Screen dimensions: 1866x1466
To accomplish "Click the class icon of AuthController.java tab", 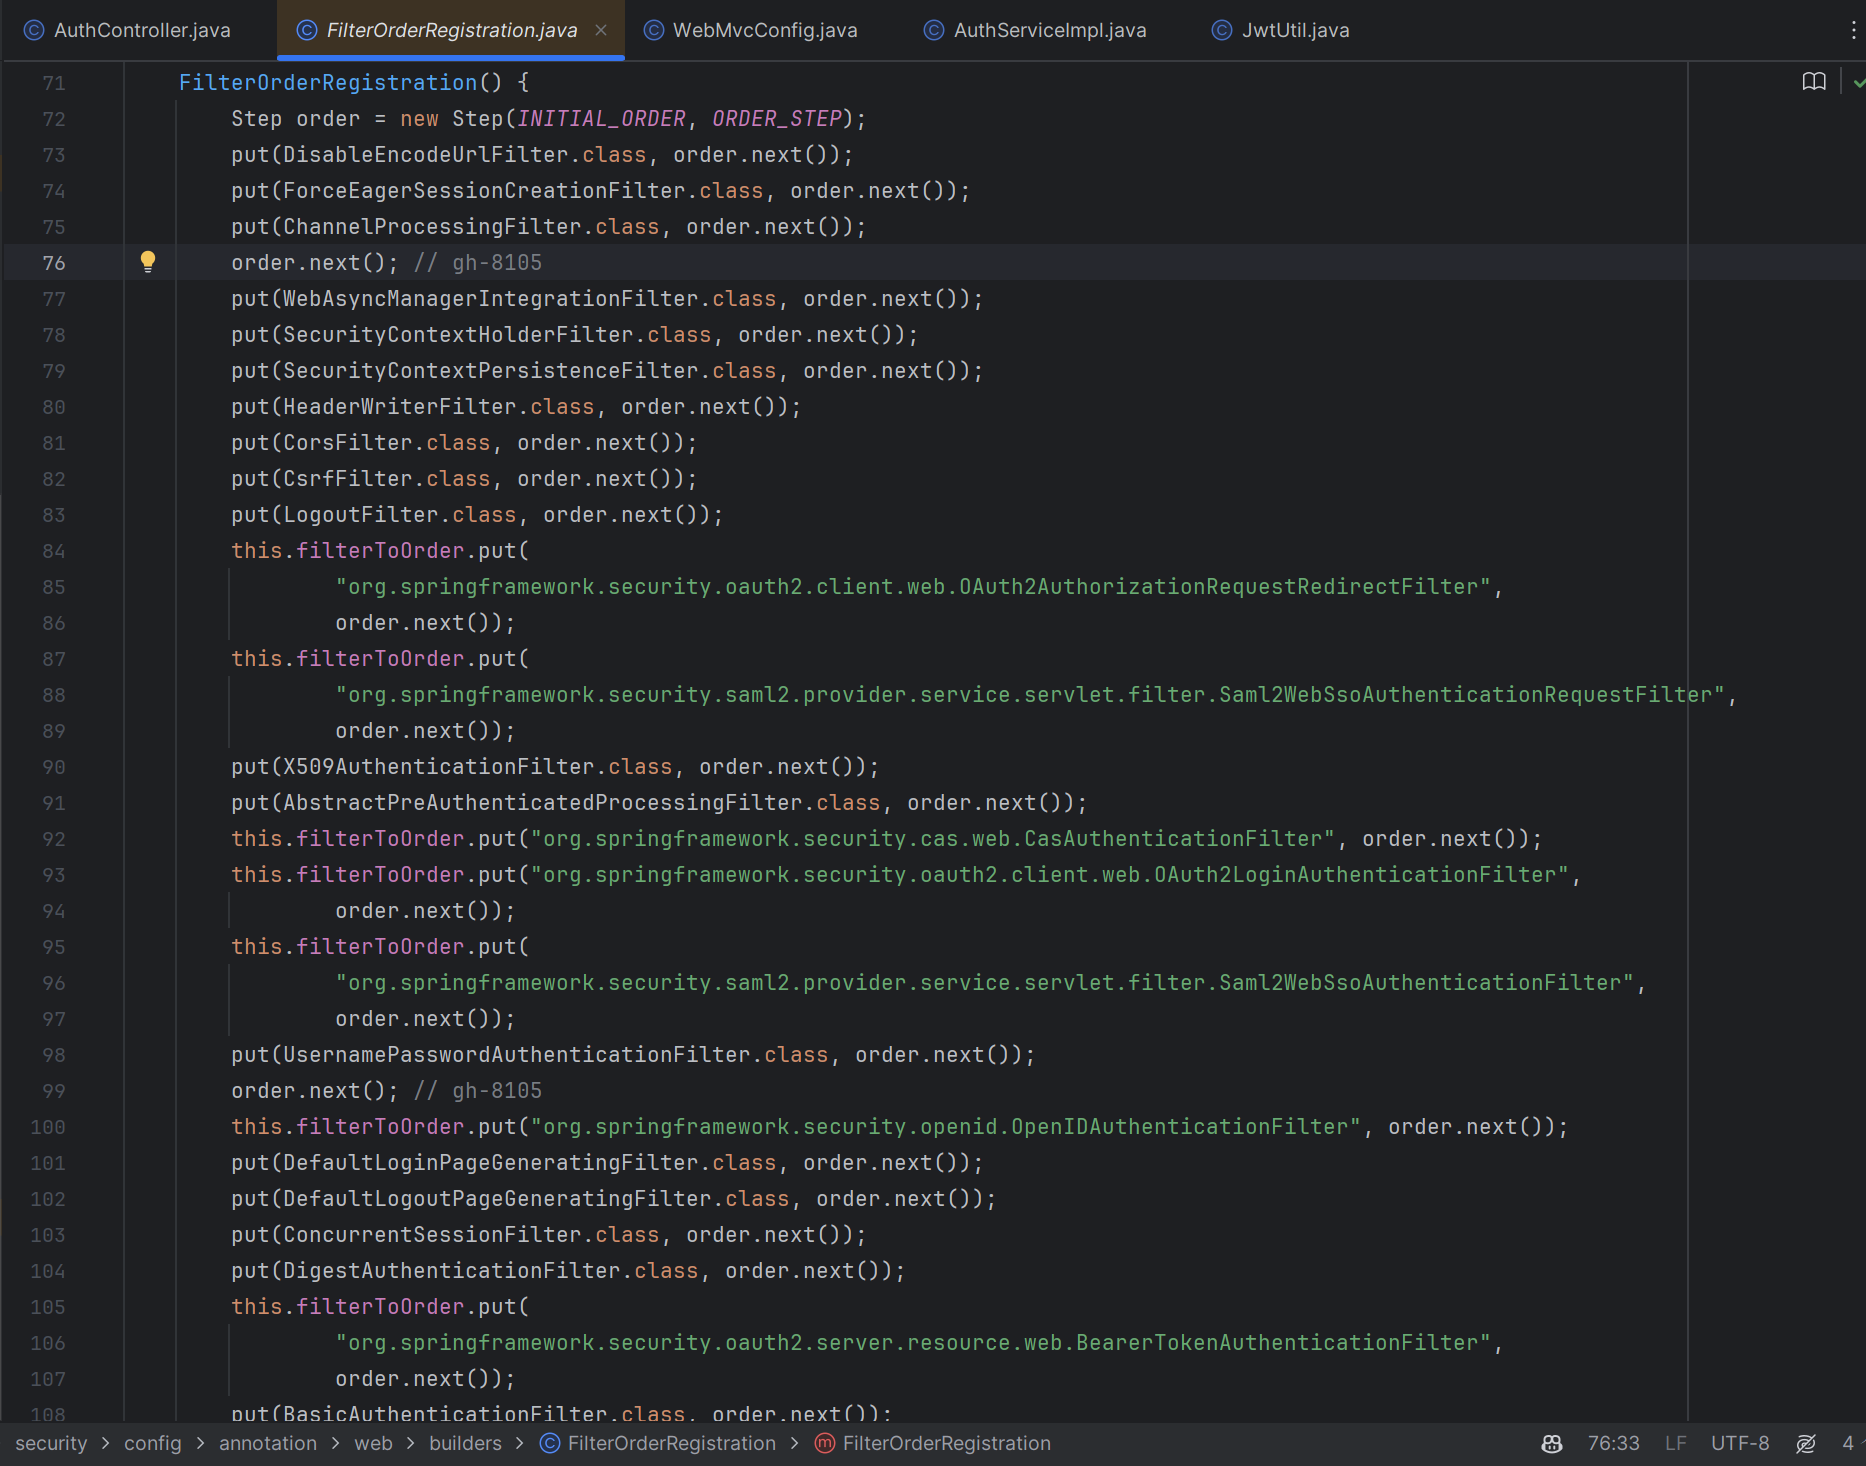I will click(34, 30).
